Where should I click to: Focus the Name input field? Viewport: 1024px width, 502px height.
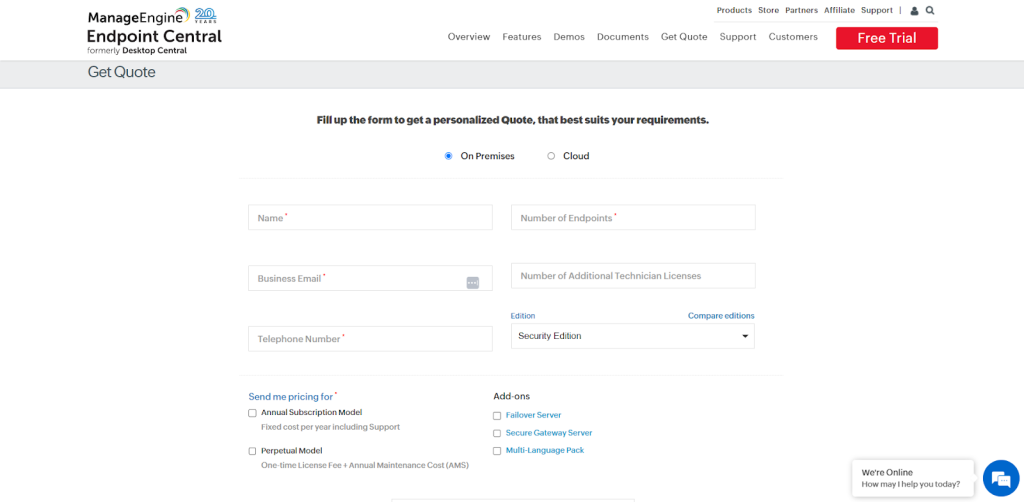pyautogui.click(x=370, y=217)
